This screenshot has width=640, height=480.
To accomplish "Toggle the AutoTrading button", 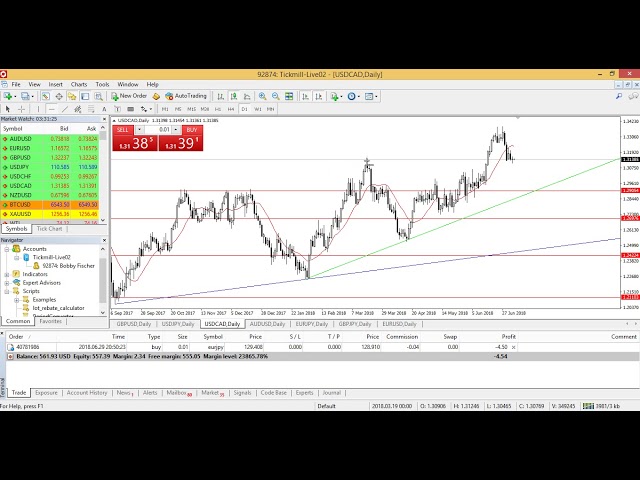I will pos(187,96).
